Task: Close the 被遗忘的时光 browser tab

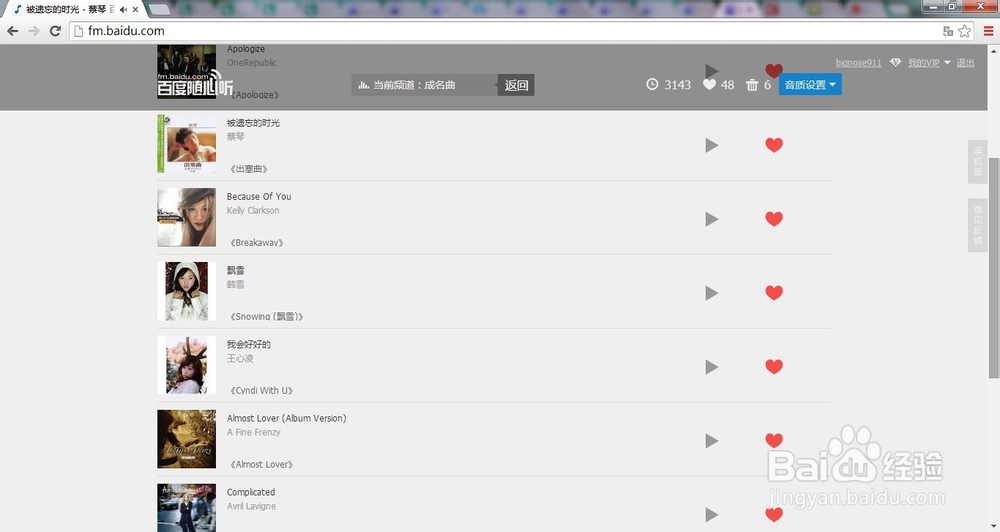Action: (135, 10)
